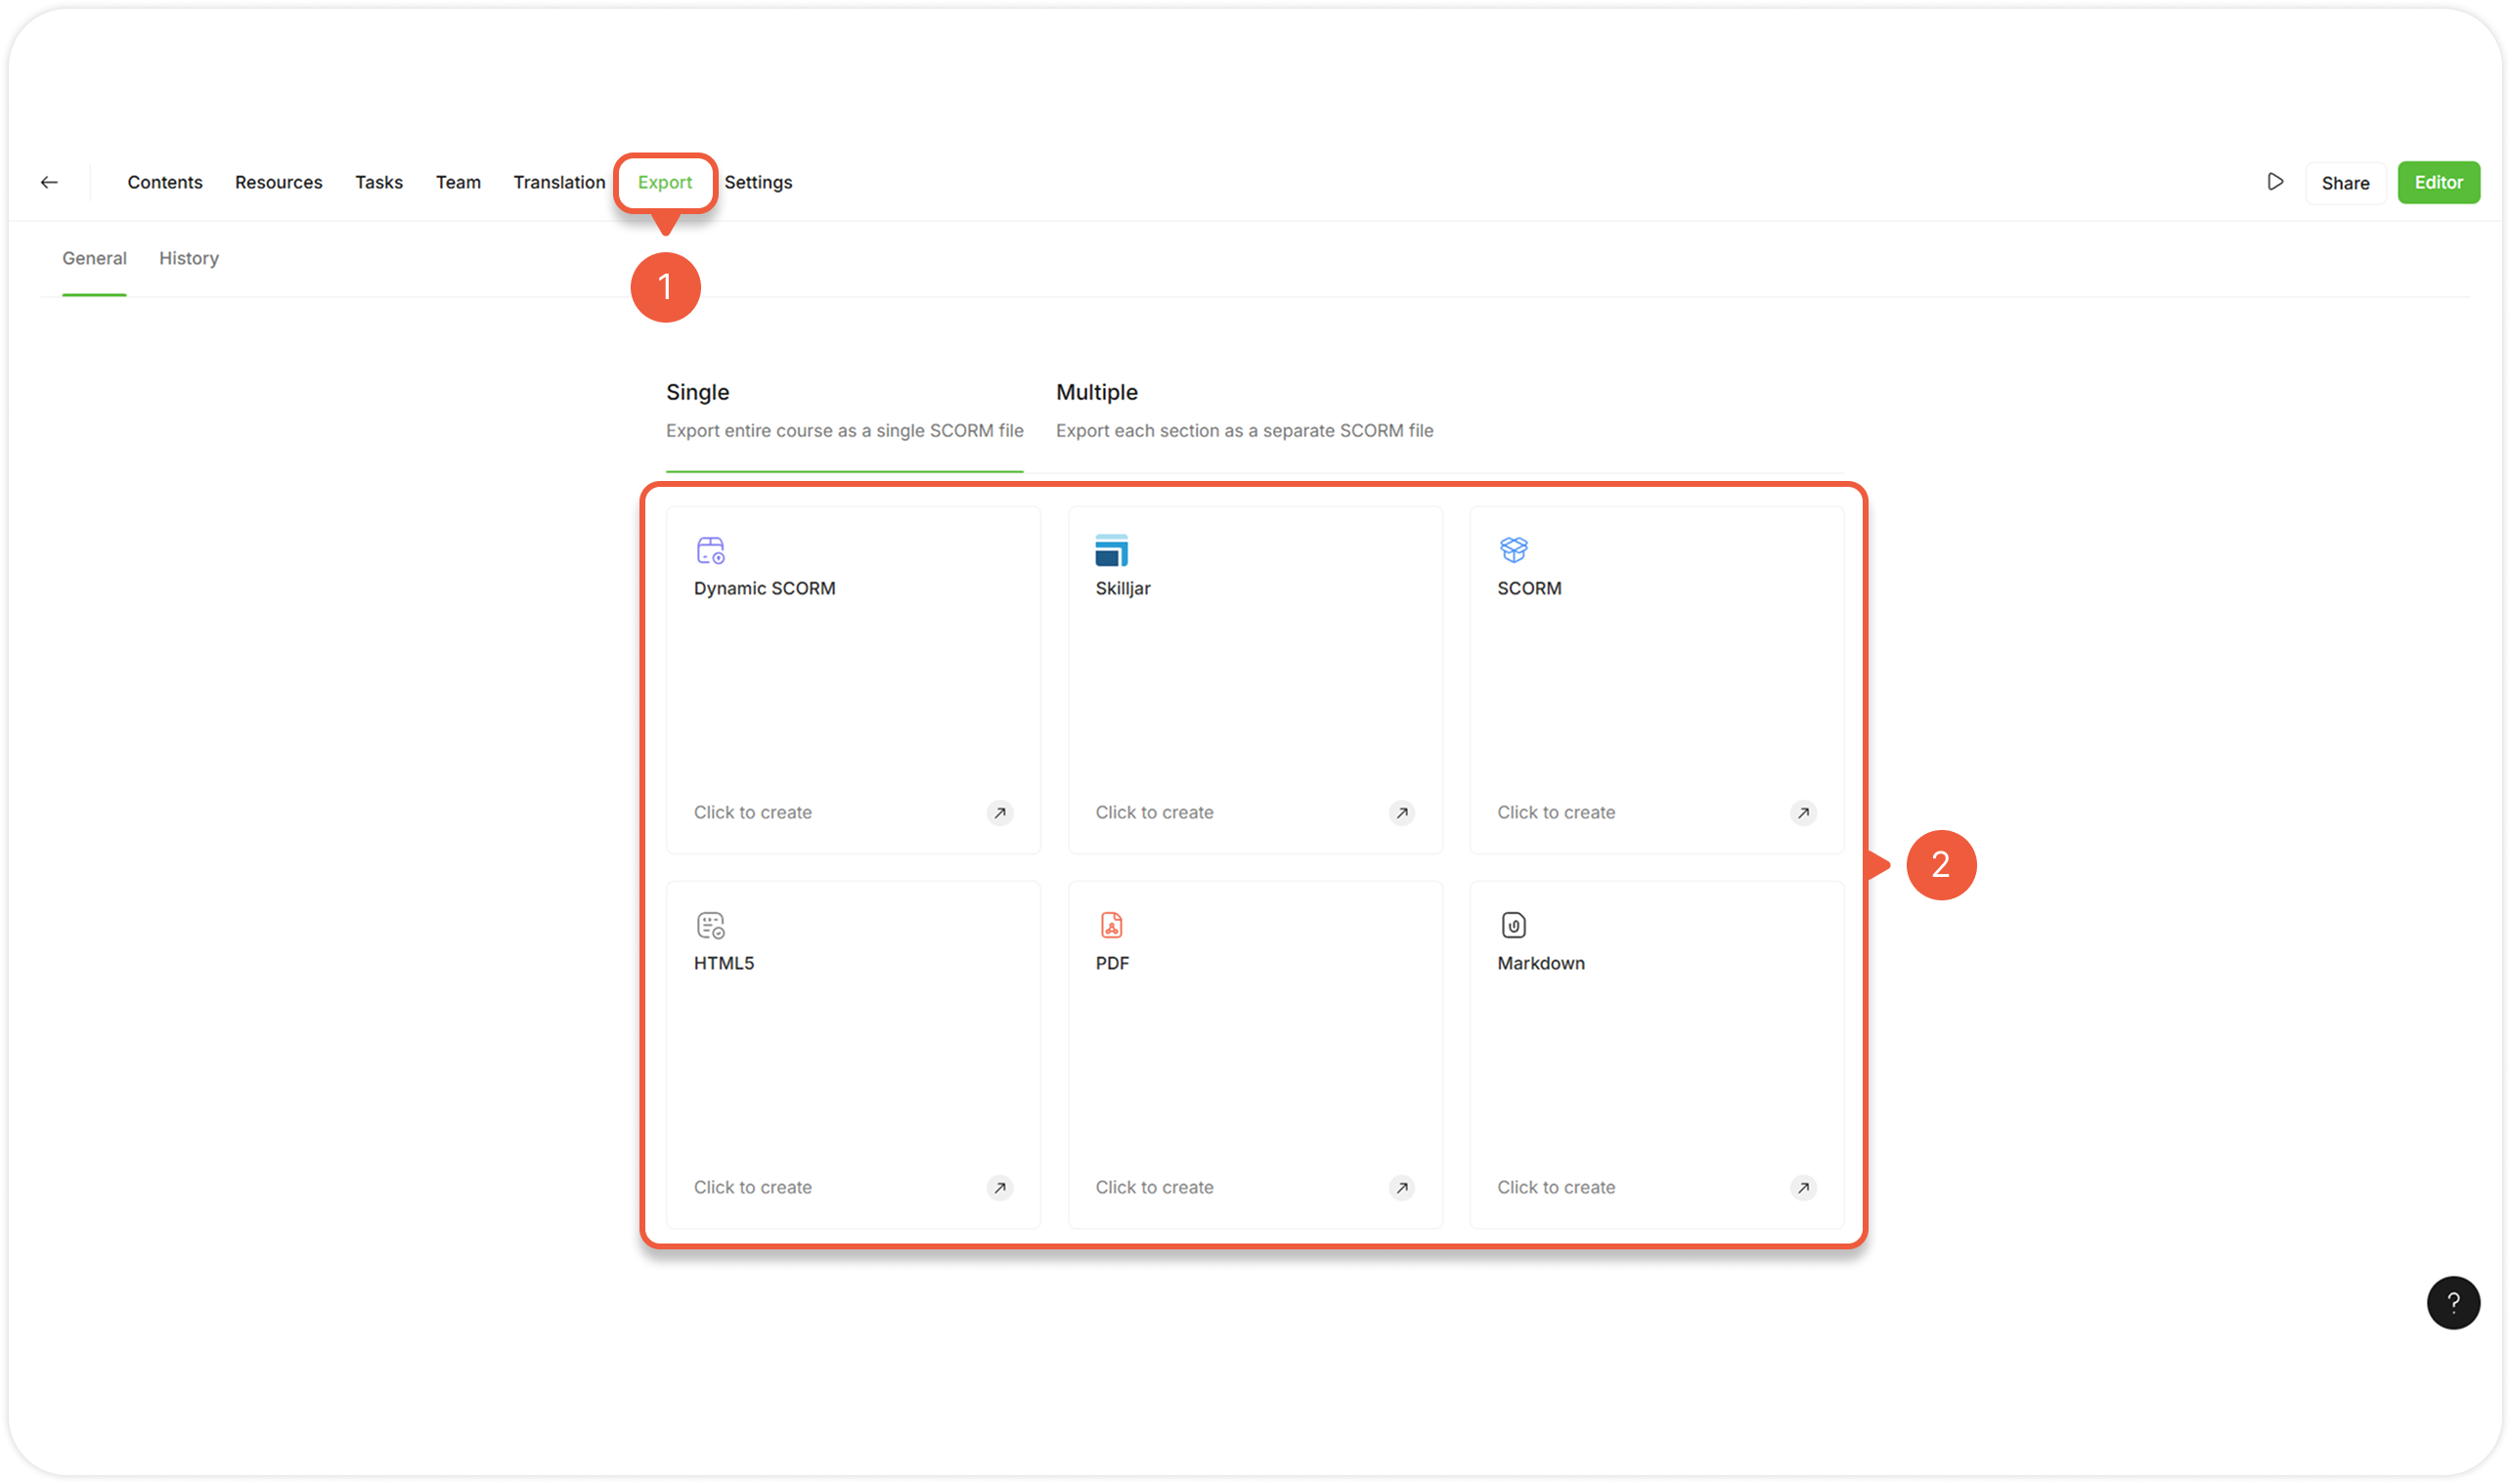Open the History sub-tab
Screen dimensions: 2511x1484
click(x=188, y=258)
